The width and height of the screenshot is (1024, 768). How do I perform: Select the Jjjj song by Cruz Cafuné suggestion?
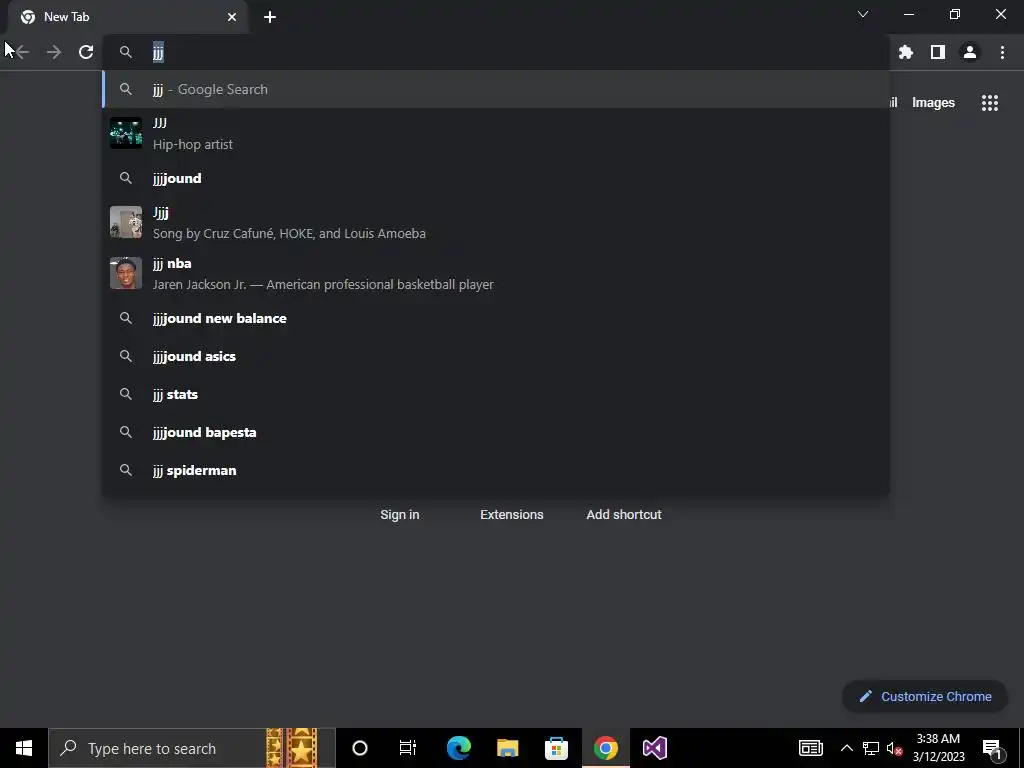pyautogui.click(x=496, y=223)
